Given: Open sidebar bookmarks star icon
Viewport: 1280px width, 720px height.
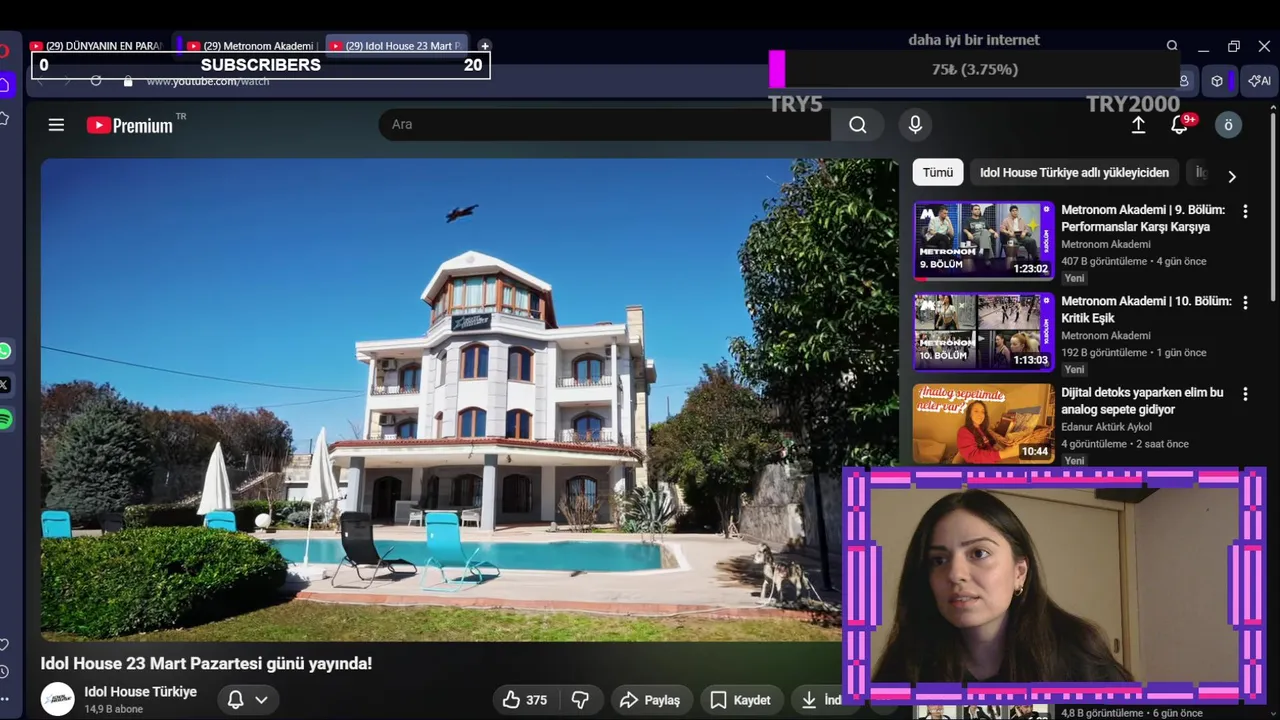Looking at the screenshot, I should coord(4,118).
